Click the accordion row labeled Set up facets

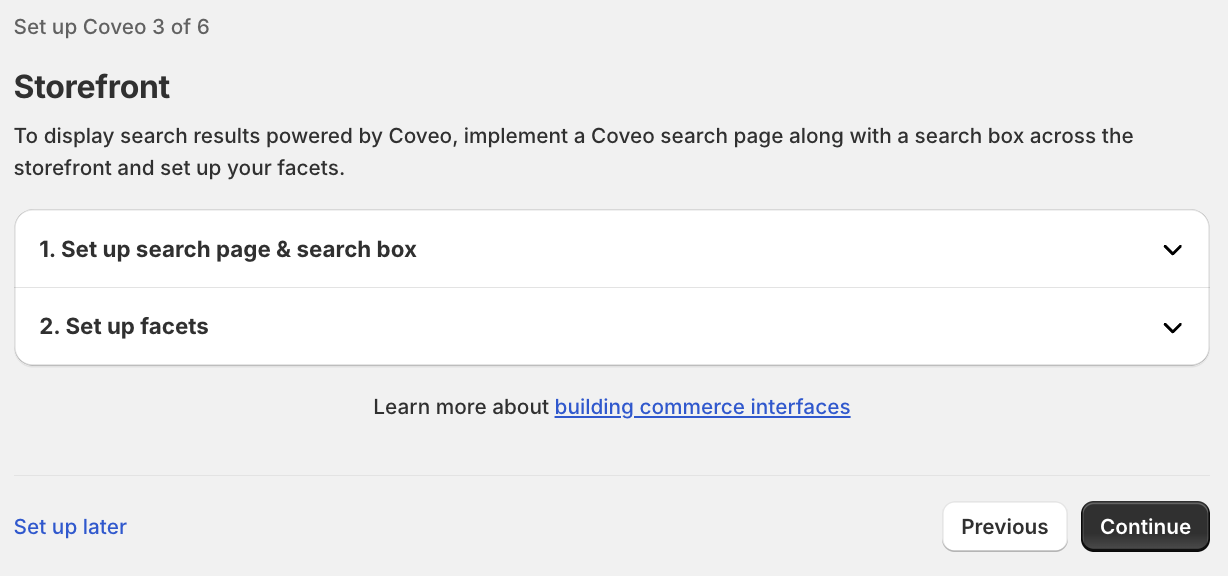coord(612,327)
